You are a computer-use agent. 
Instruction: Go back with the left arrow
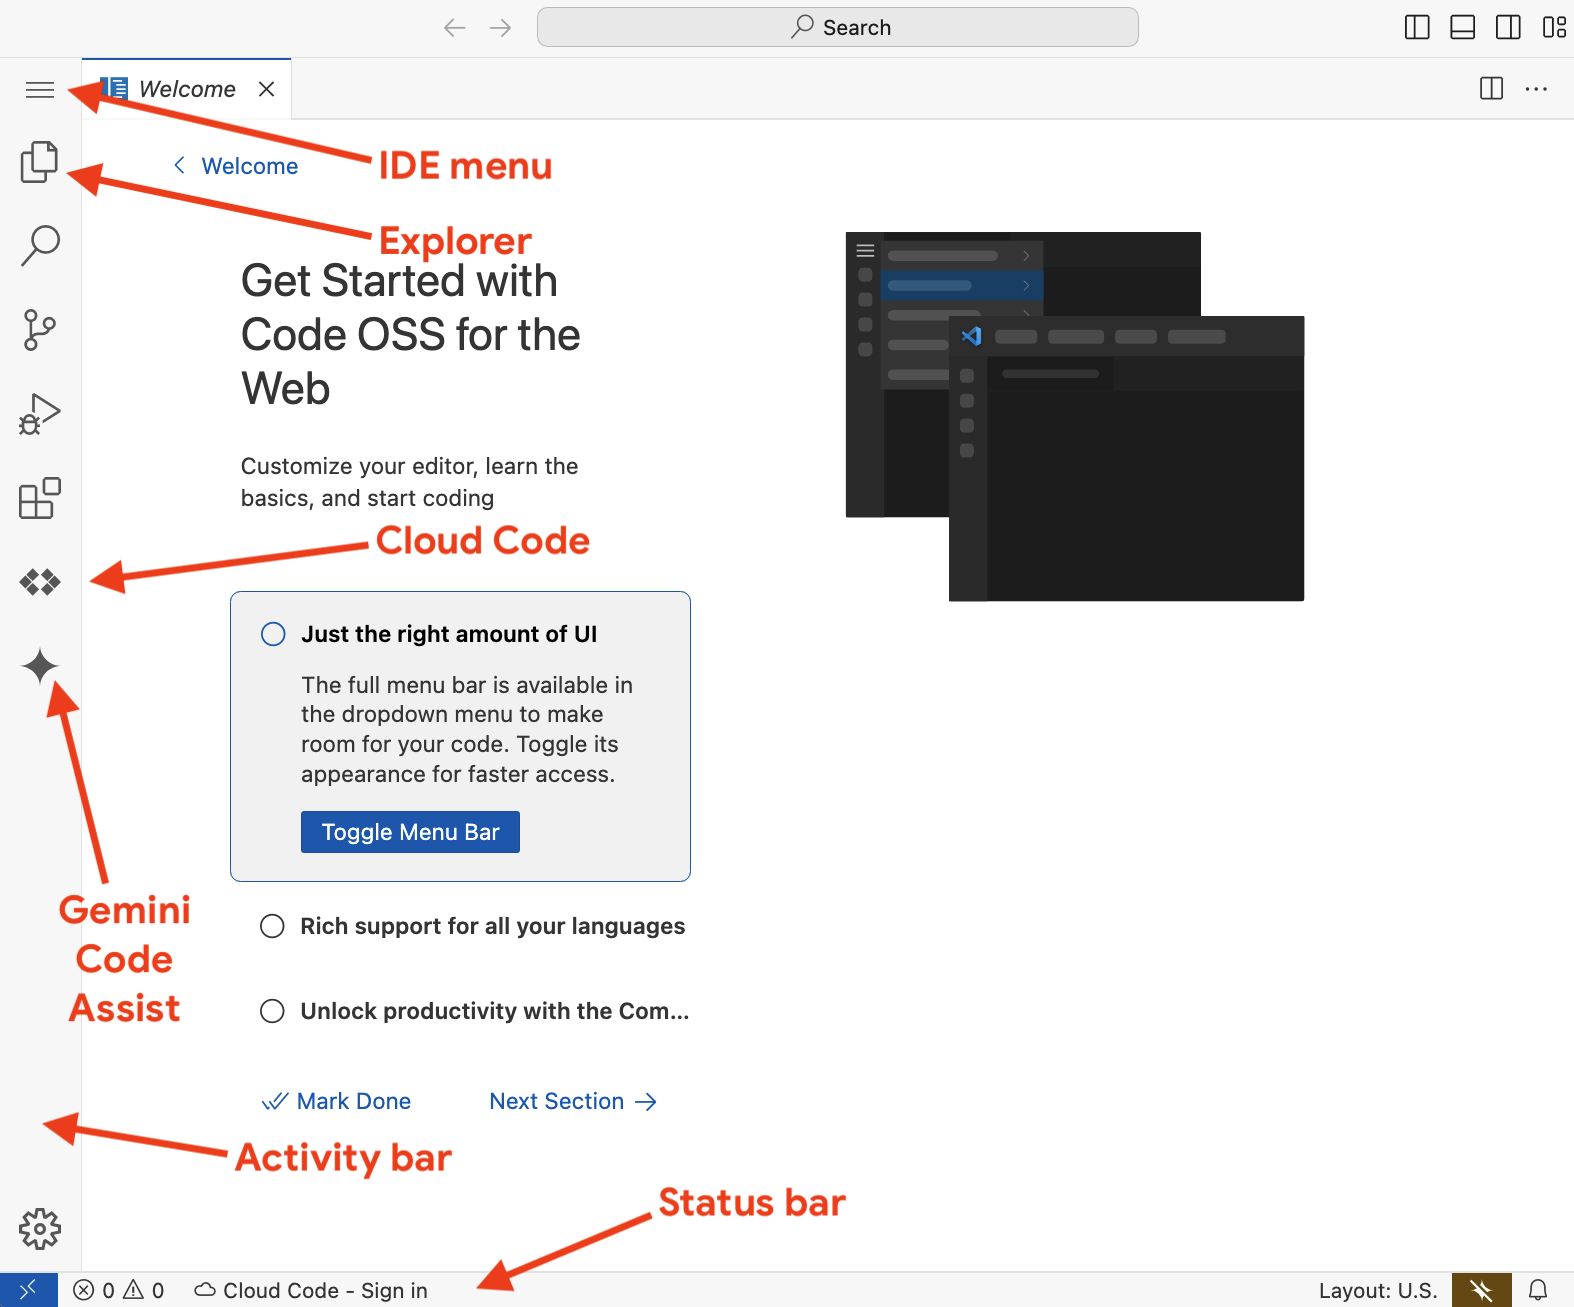click(455, 28)
